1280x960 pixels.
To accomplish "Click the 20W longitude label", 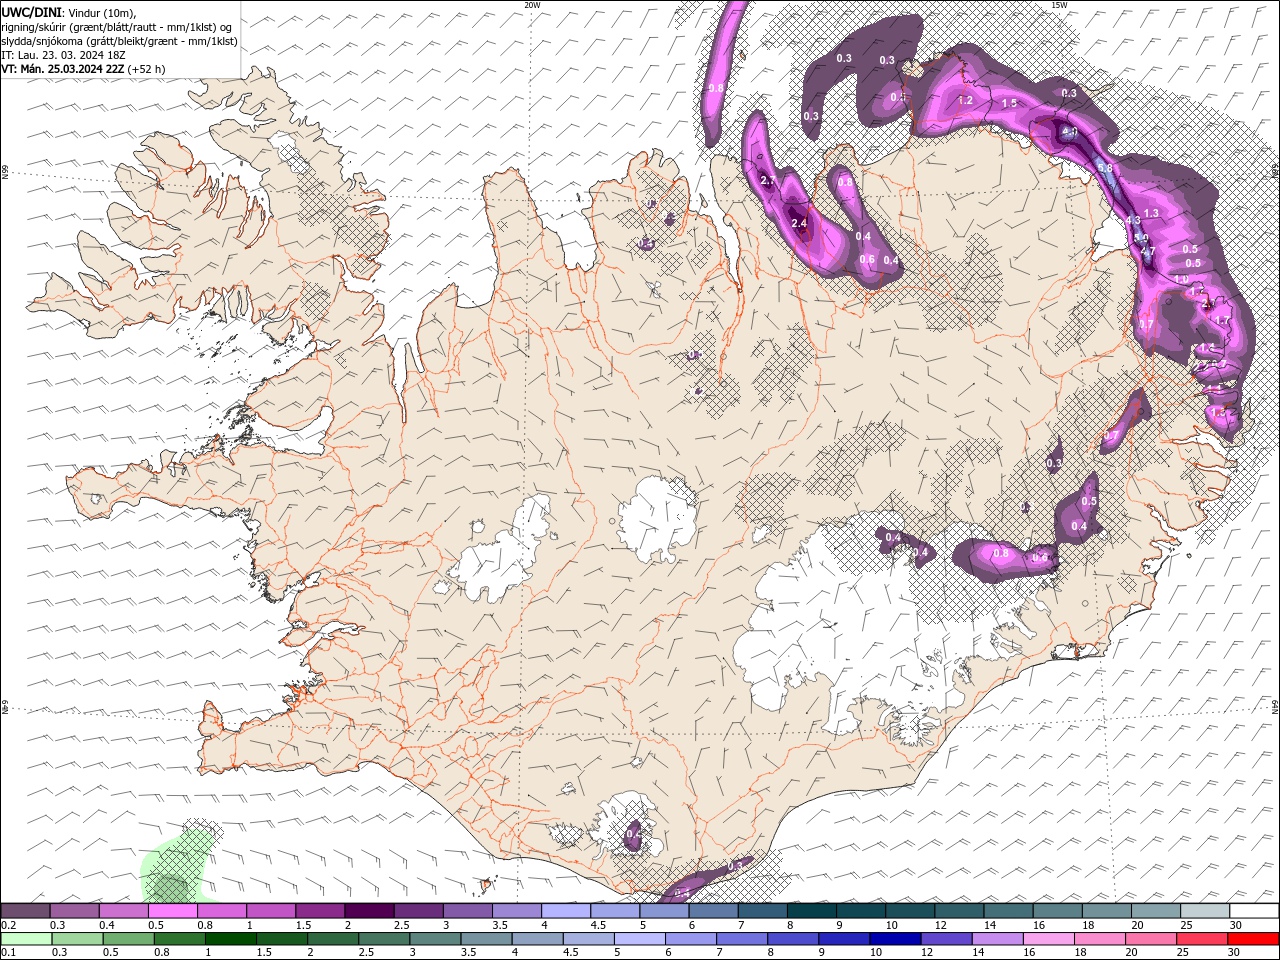I will (x=532, y=5).
